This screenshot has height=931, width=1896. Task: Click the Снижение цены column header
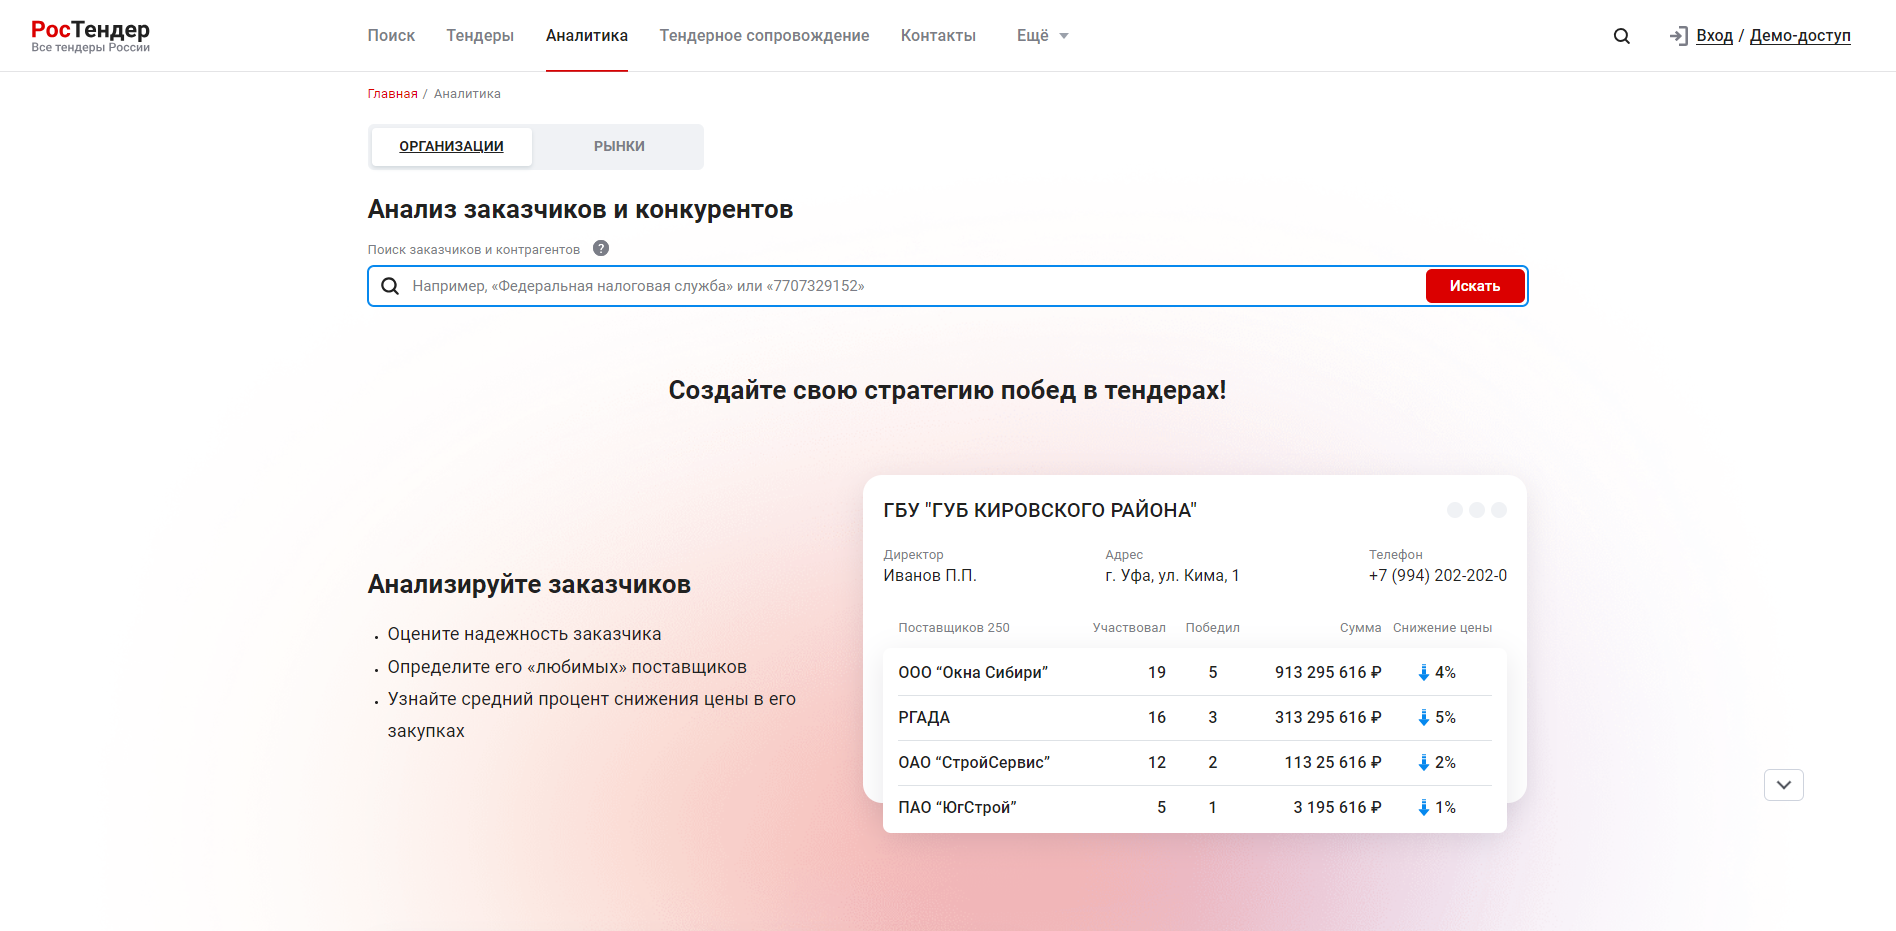point(1442,628)
